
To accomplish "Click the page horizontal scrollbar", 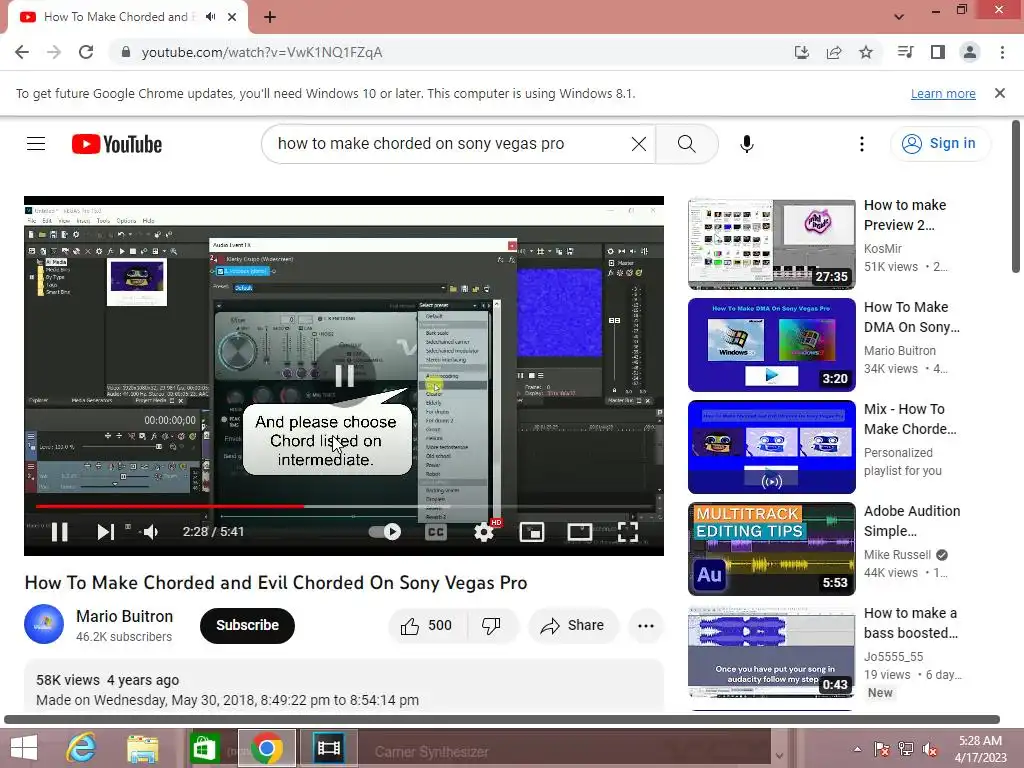I will coord(502,720).
